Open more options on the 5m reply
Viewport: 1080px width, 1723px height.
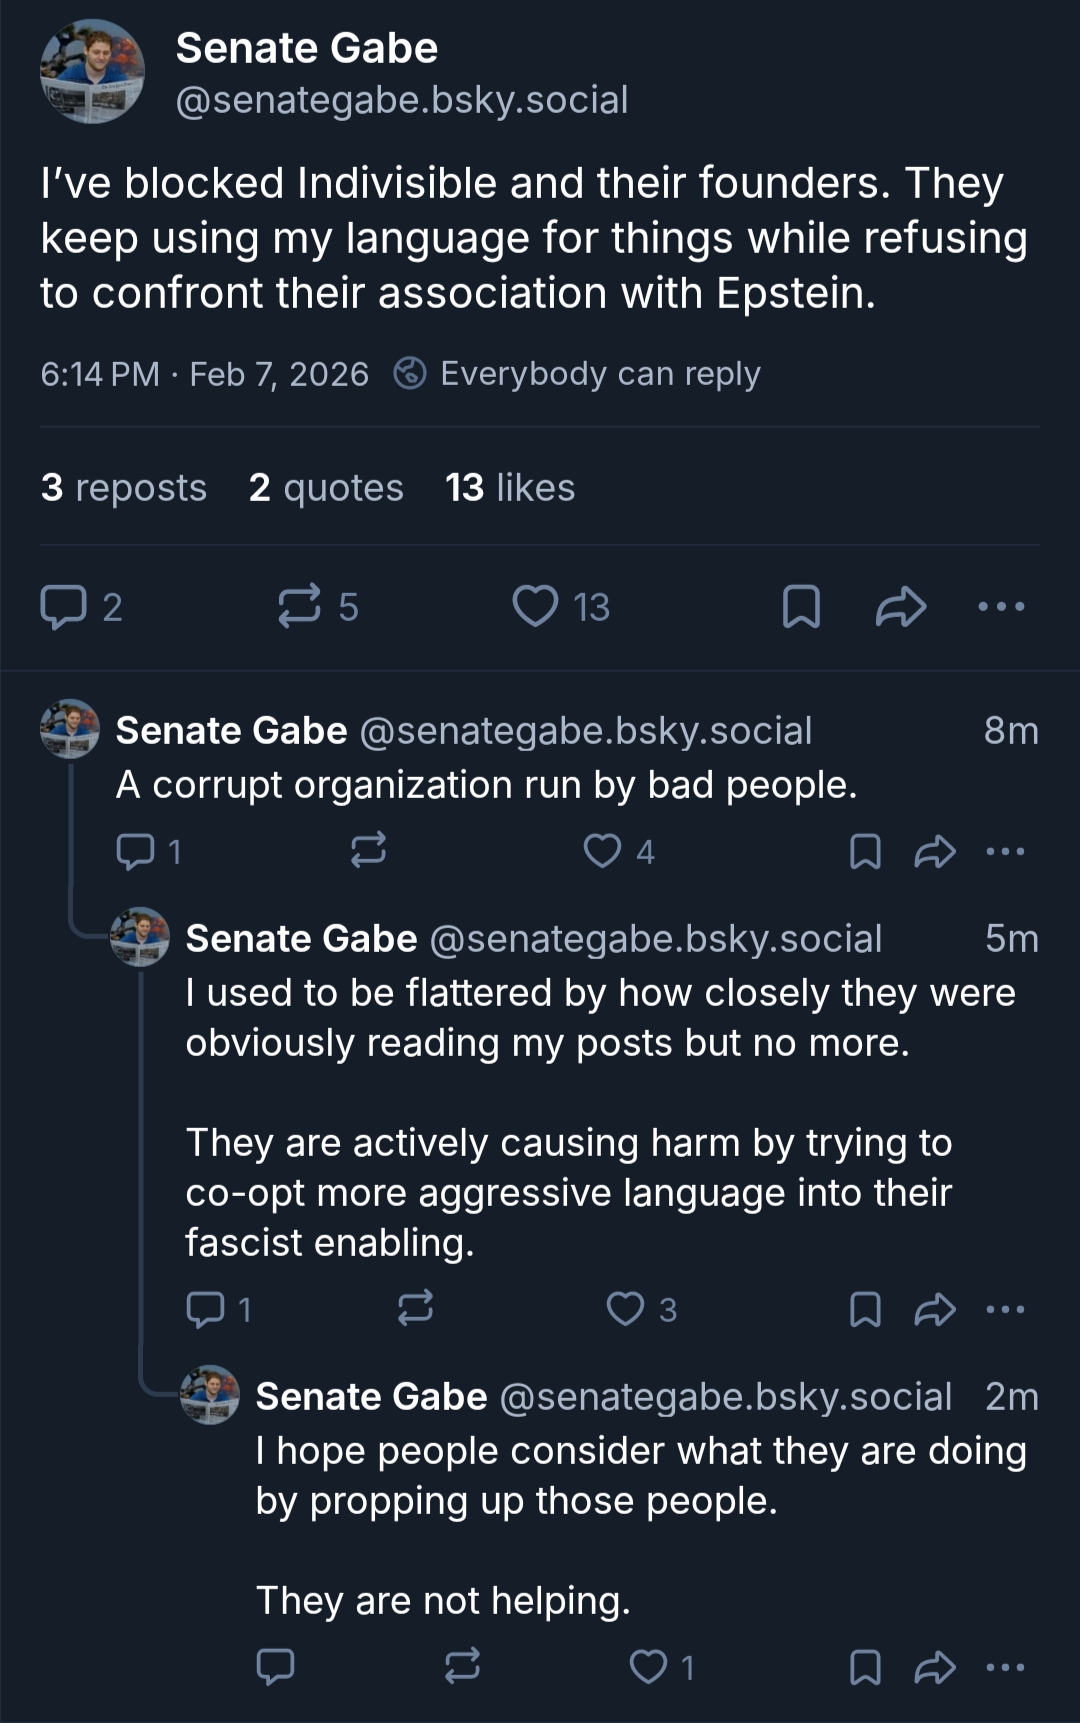pyautogui.click(x=1005, y=1309)
